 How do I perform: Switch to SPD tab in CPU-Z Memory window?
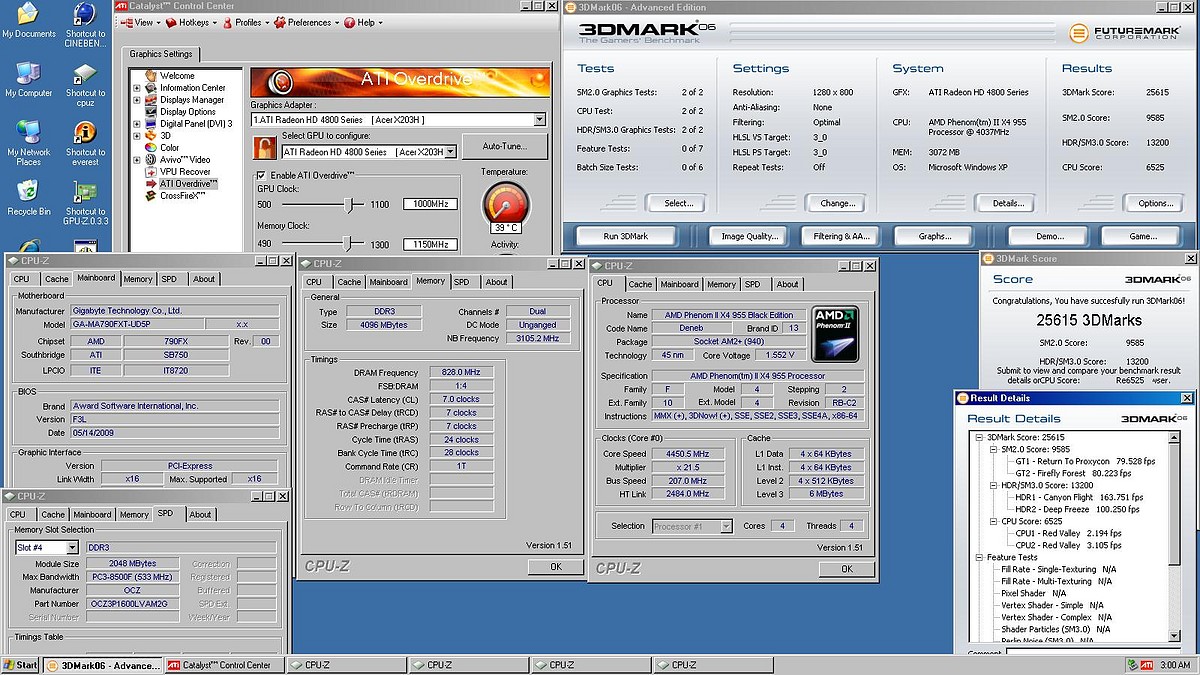click(x=461, y=282)
